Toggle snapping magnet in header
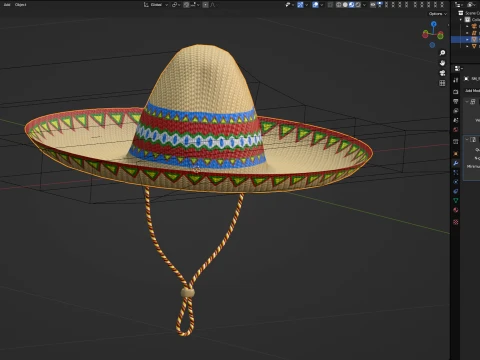Viewport: 480px width, 360px height. click(187, 5)
